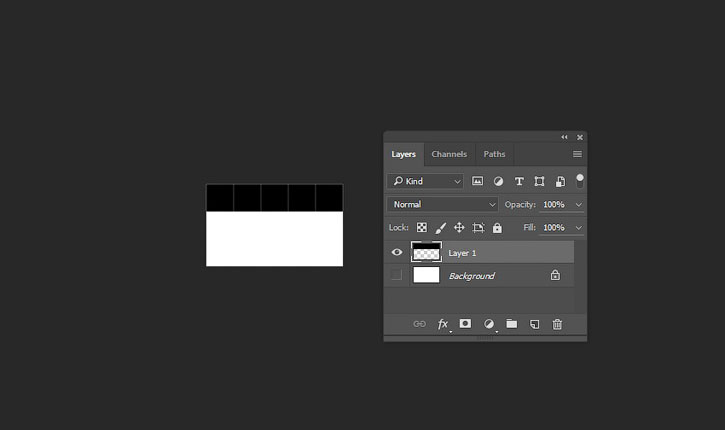This screenshot has height=430, width=725.
Task: Click the Background layer lock icon
Action: pyautogui.click(x=555, y=275)
